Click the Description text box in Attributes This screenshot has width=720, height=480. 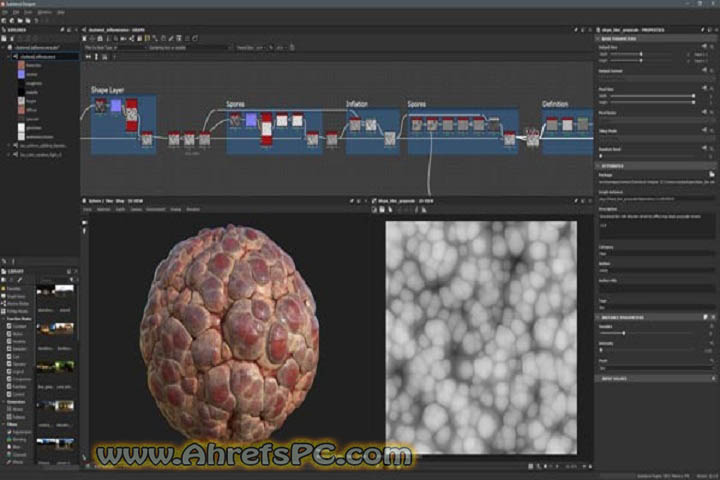(657, 226)
